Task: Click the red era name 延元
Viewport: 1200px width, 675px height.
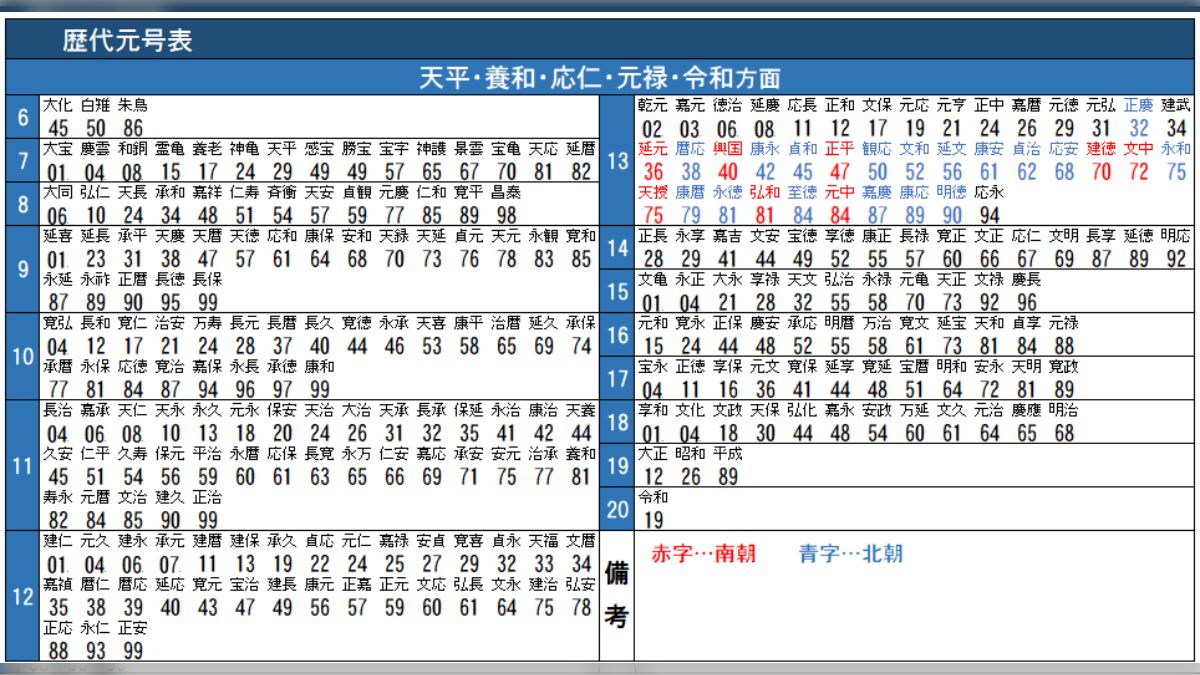Action: pyautogui.click(x=652, y=148)
